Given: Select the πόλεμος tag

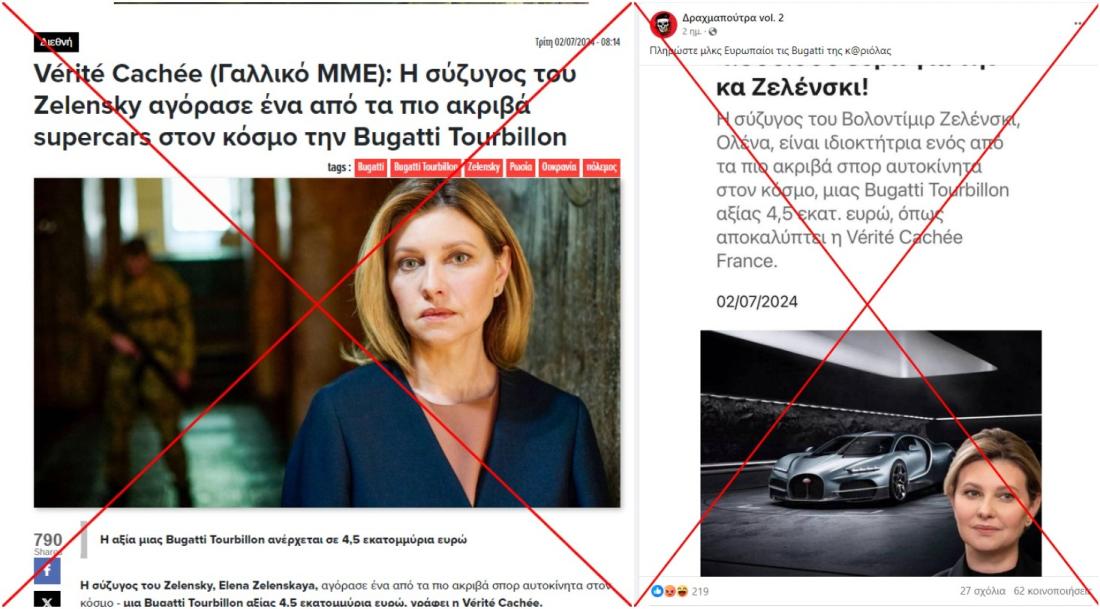Looking at the screenshot, I should tap(601, 168).
